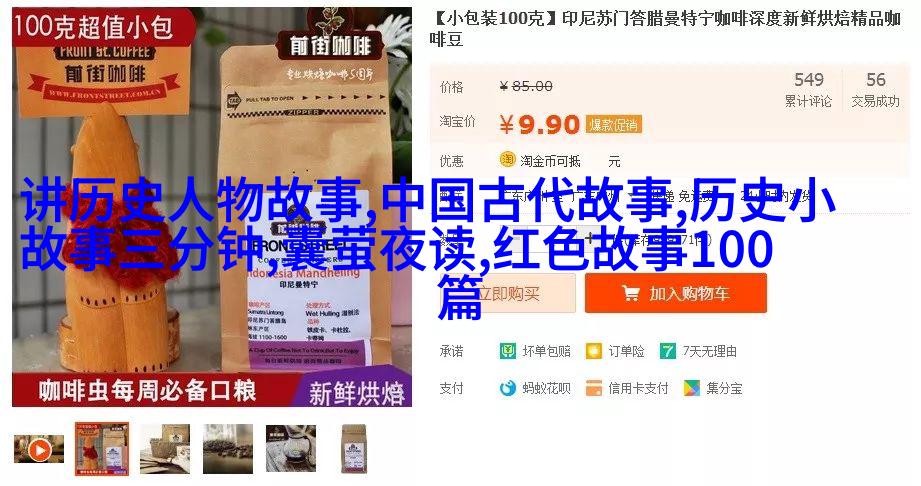The width and height of the screenshot is (921, 486).
Task: Open the 549 累计评论 reviews count
Action: pyautogui.click(x=809, y=89)
